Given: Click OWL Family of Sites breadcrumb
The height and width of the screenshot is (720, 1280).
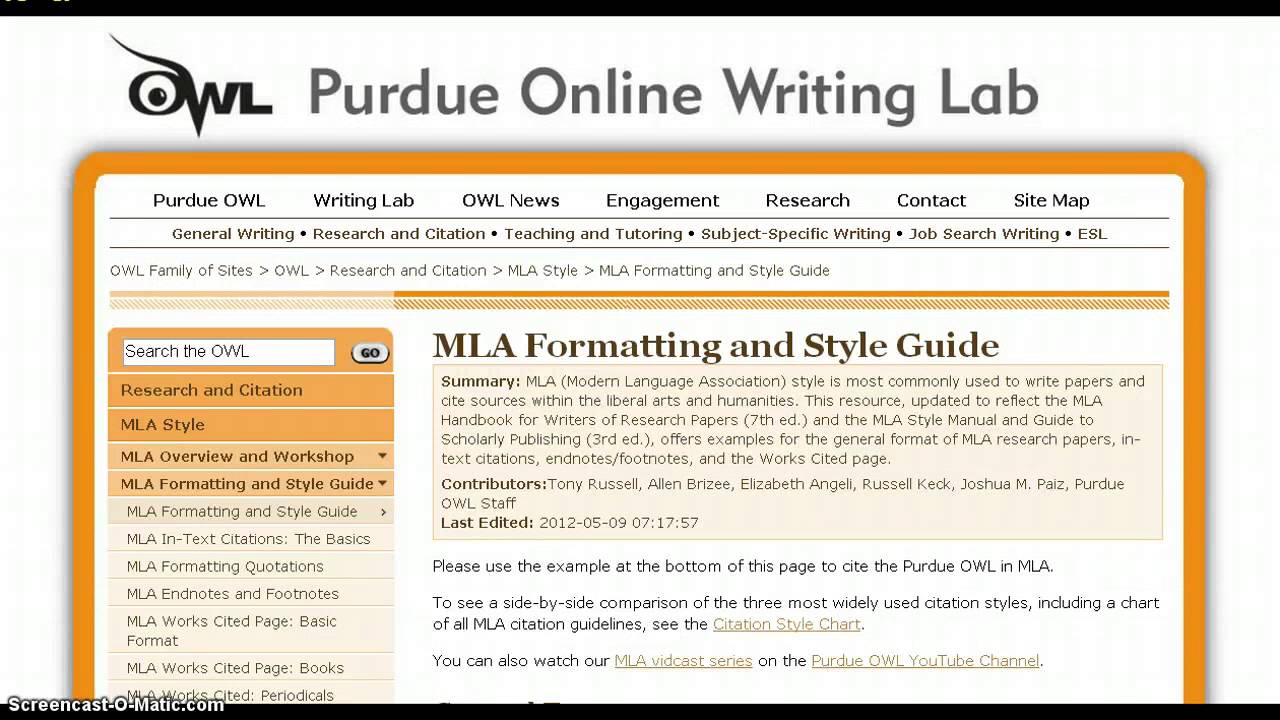Looking at the screenshot, I should [x=181, y=271].
